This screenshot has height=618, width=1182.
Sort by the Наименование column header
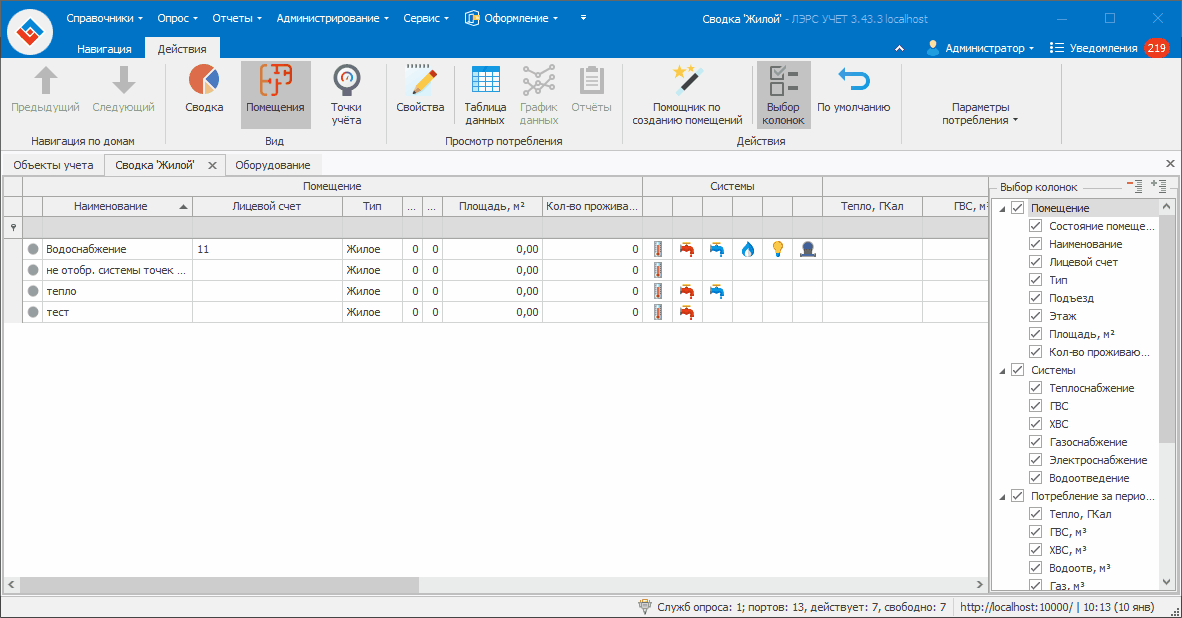pyautogui.click(x=117, y=206)
